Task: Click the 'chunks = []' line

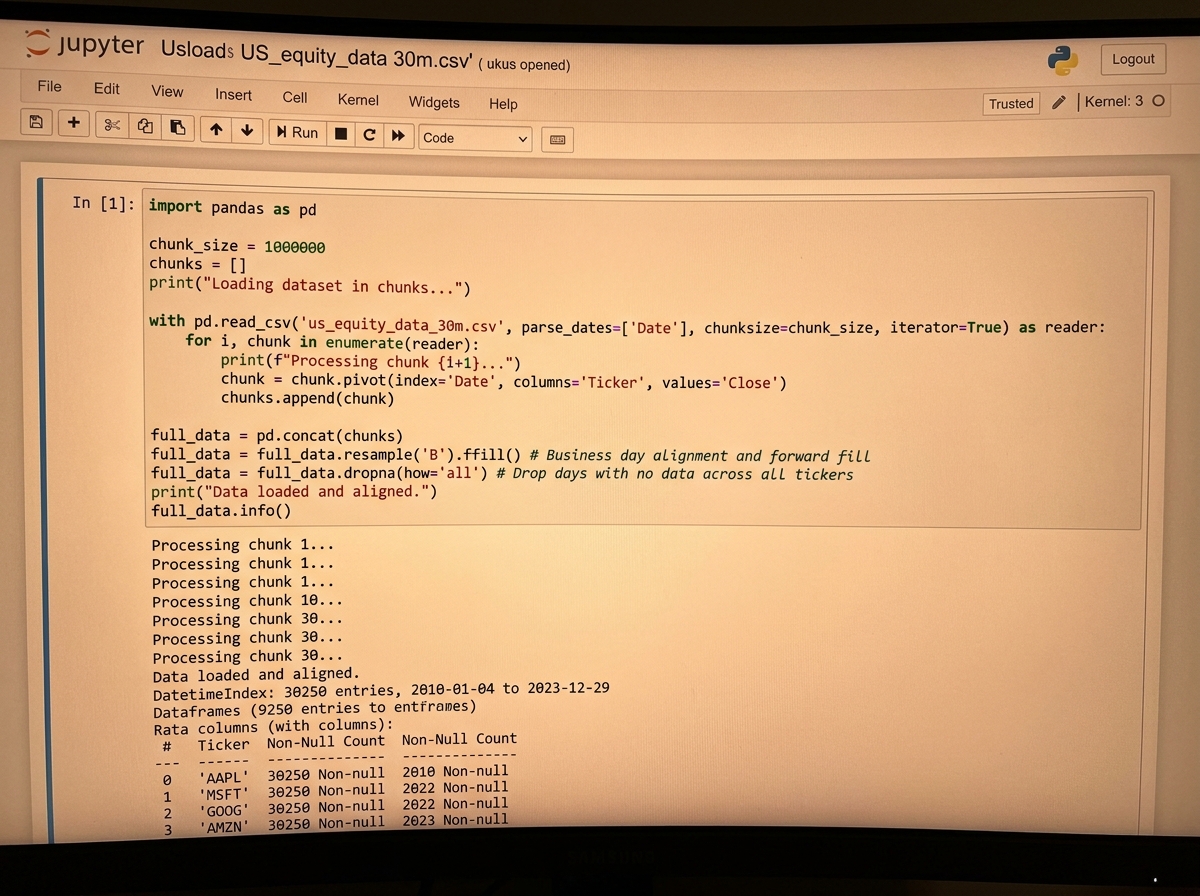Action: (x=197, y=265)
